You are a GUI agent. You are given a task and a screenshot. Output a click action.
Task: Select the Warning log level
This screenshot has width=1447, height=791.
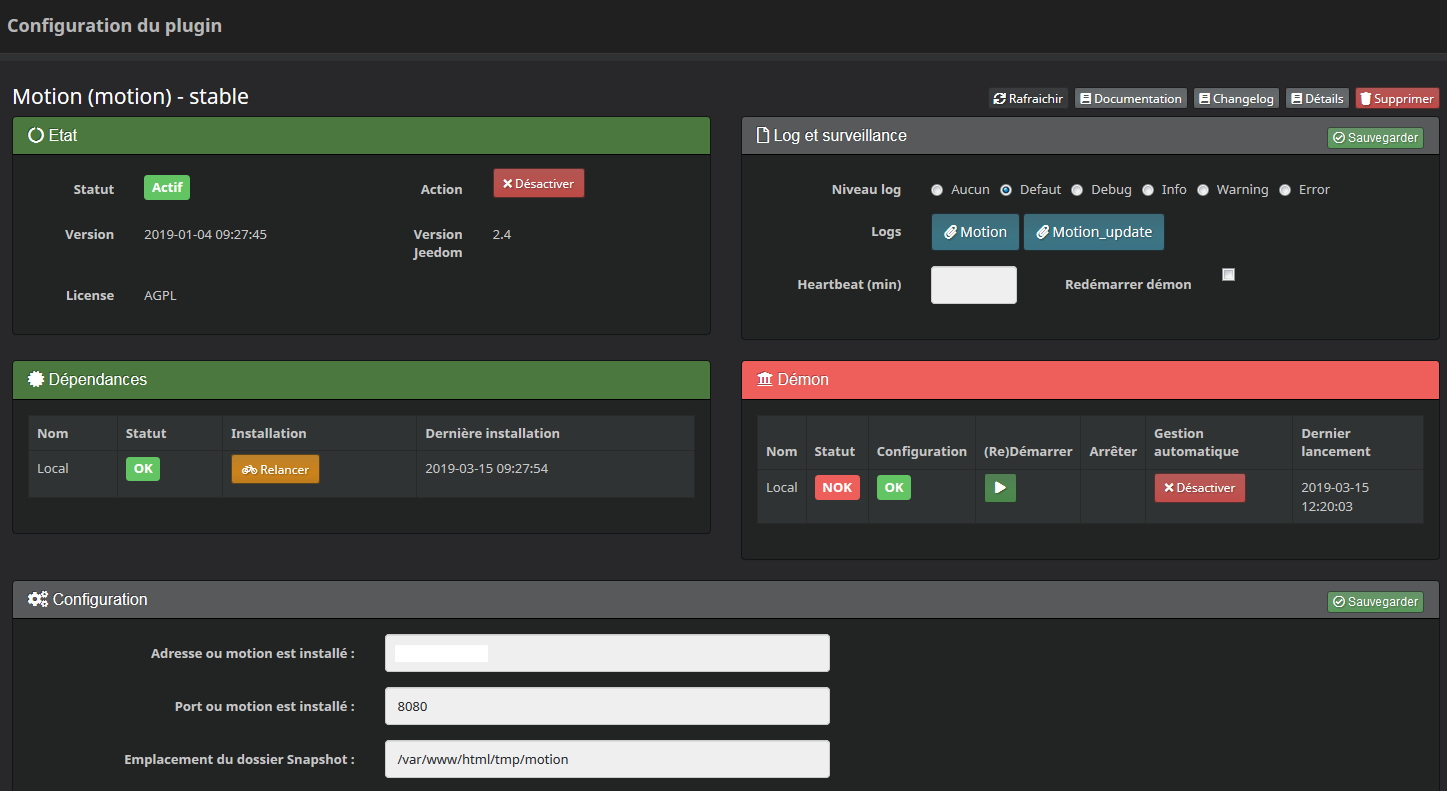coord(1203,190)
